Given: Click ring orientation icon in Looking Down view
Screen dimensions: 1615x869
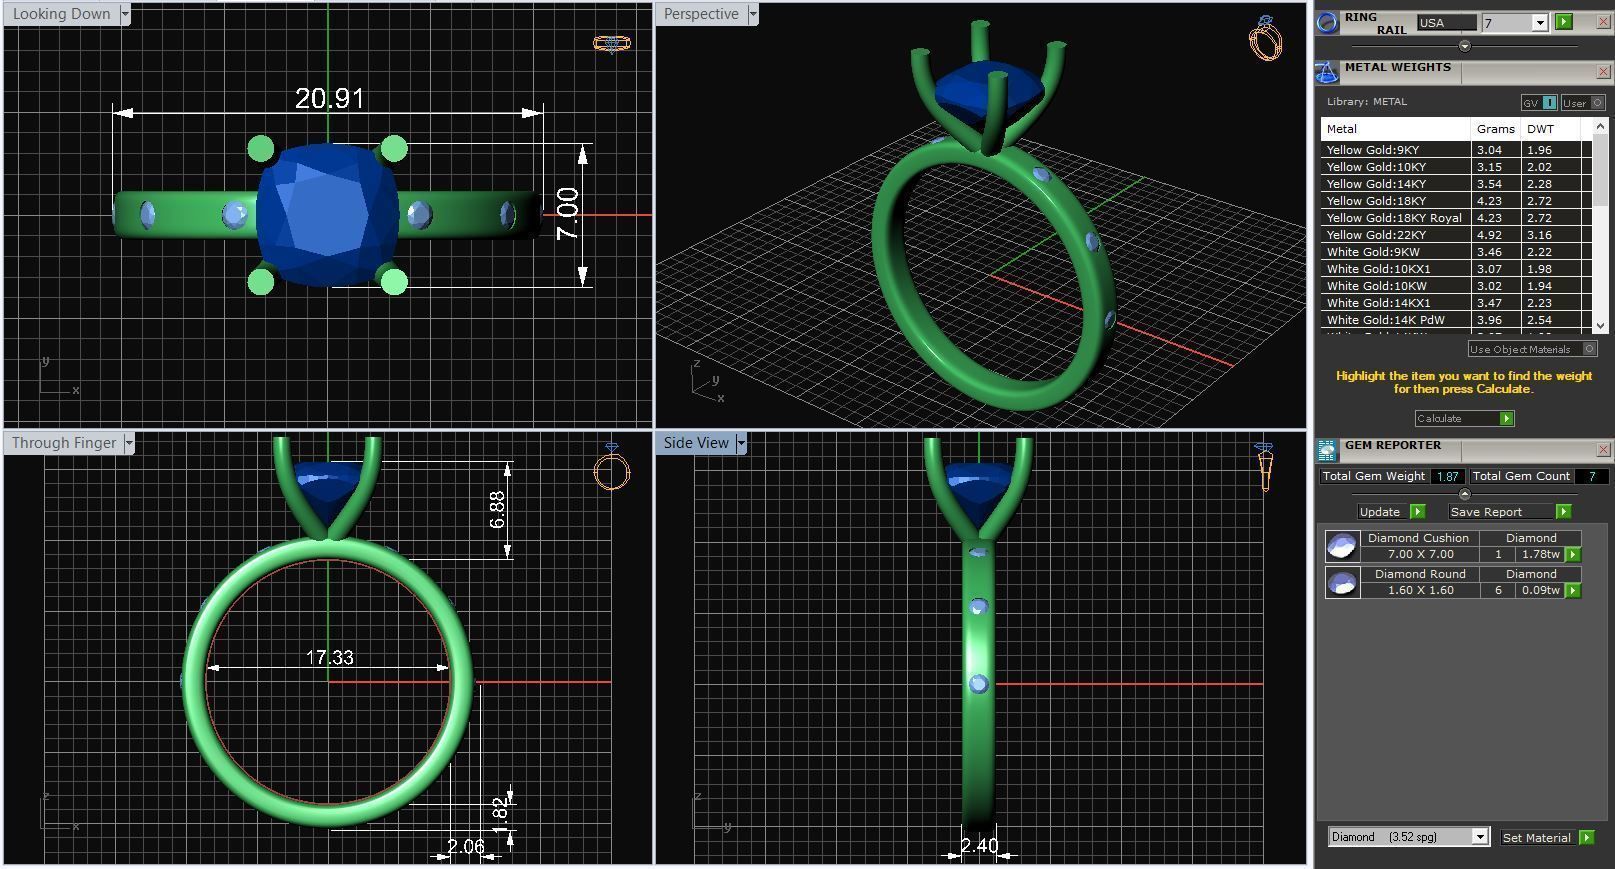Looking at the screenshot, I should coord(612,43).
